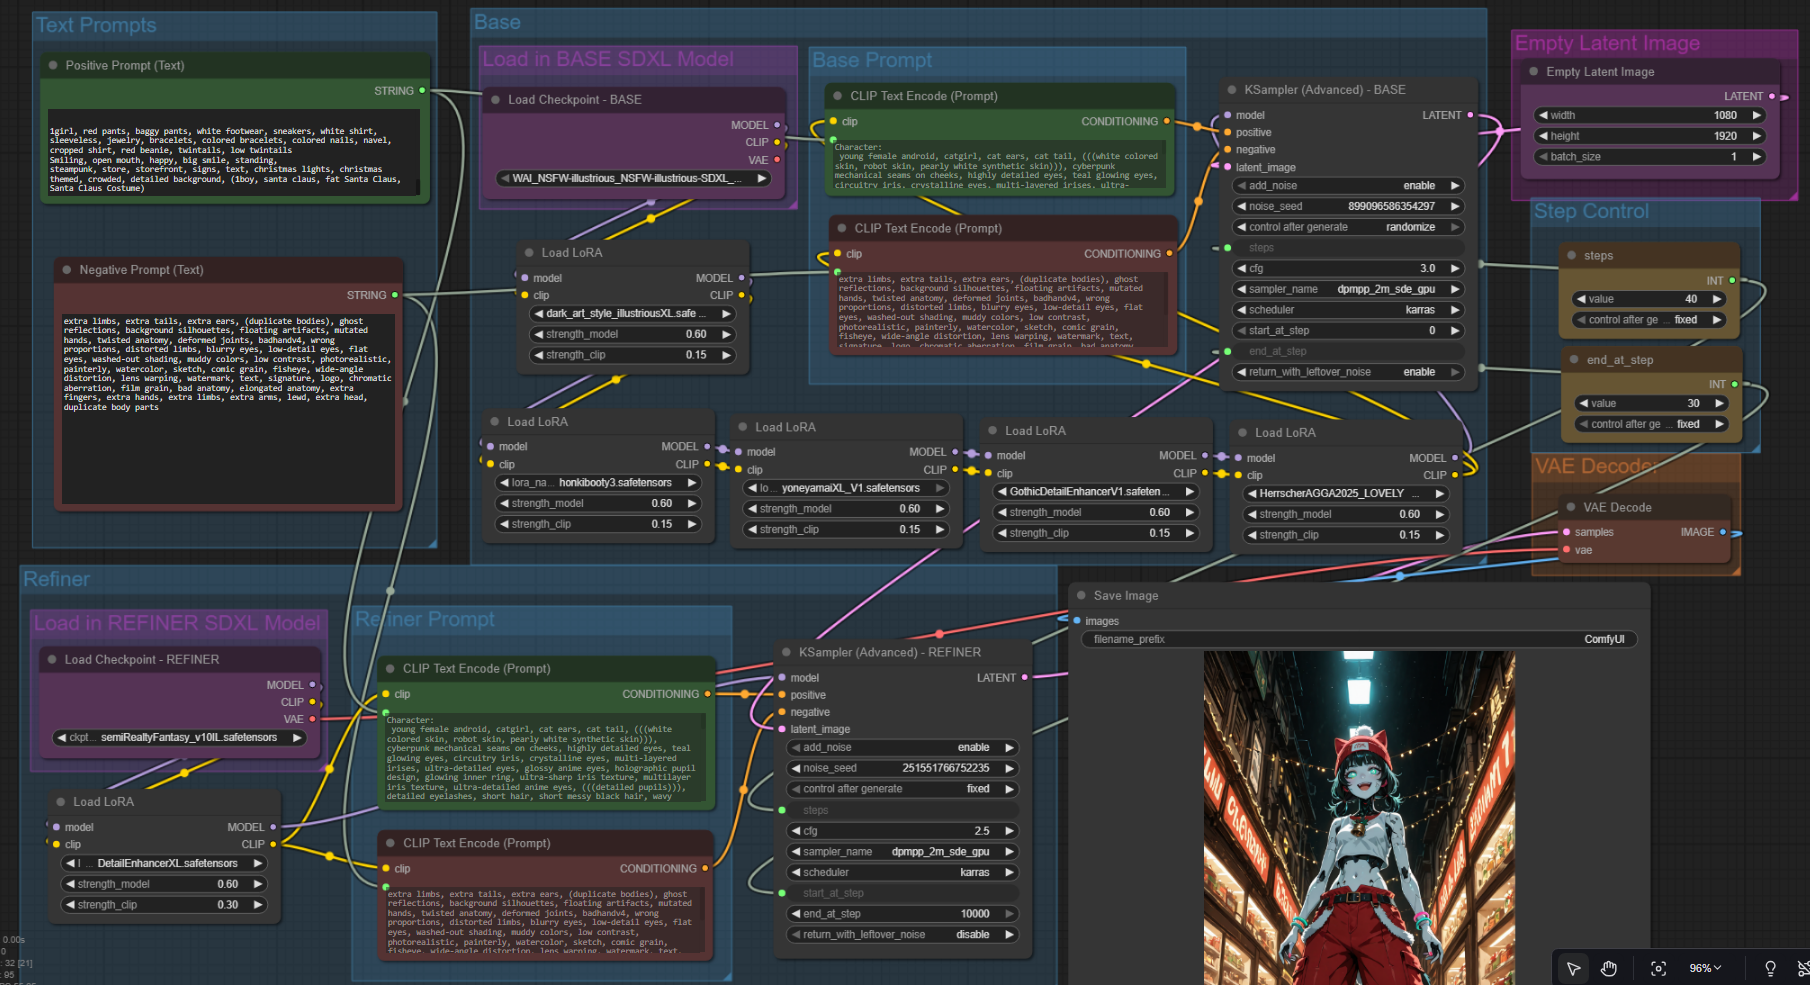Increase strength_clip of DetailEnhancerXL LoRA
Viewport: 1810px width, 985px height.
pyautogui.click(x=258, y=905)
